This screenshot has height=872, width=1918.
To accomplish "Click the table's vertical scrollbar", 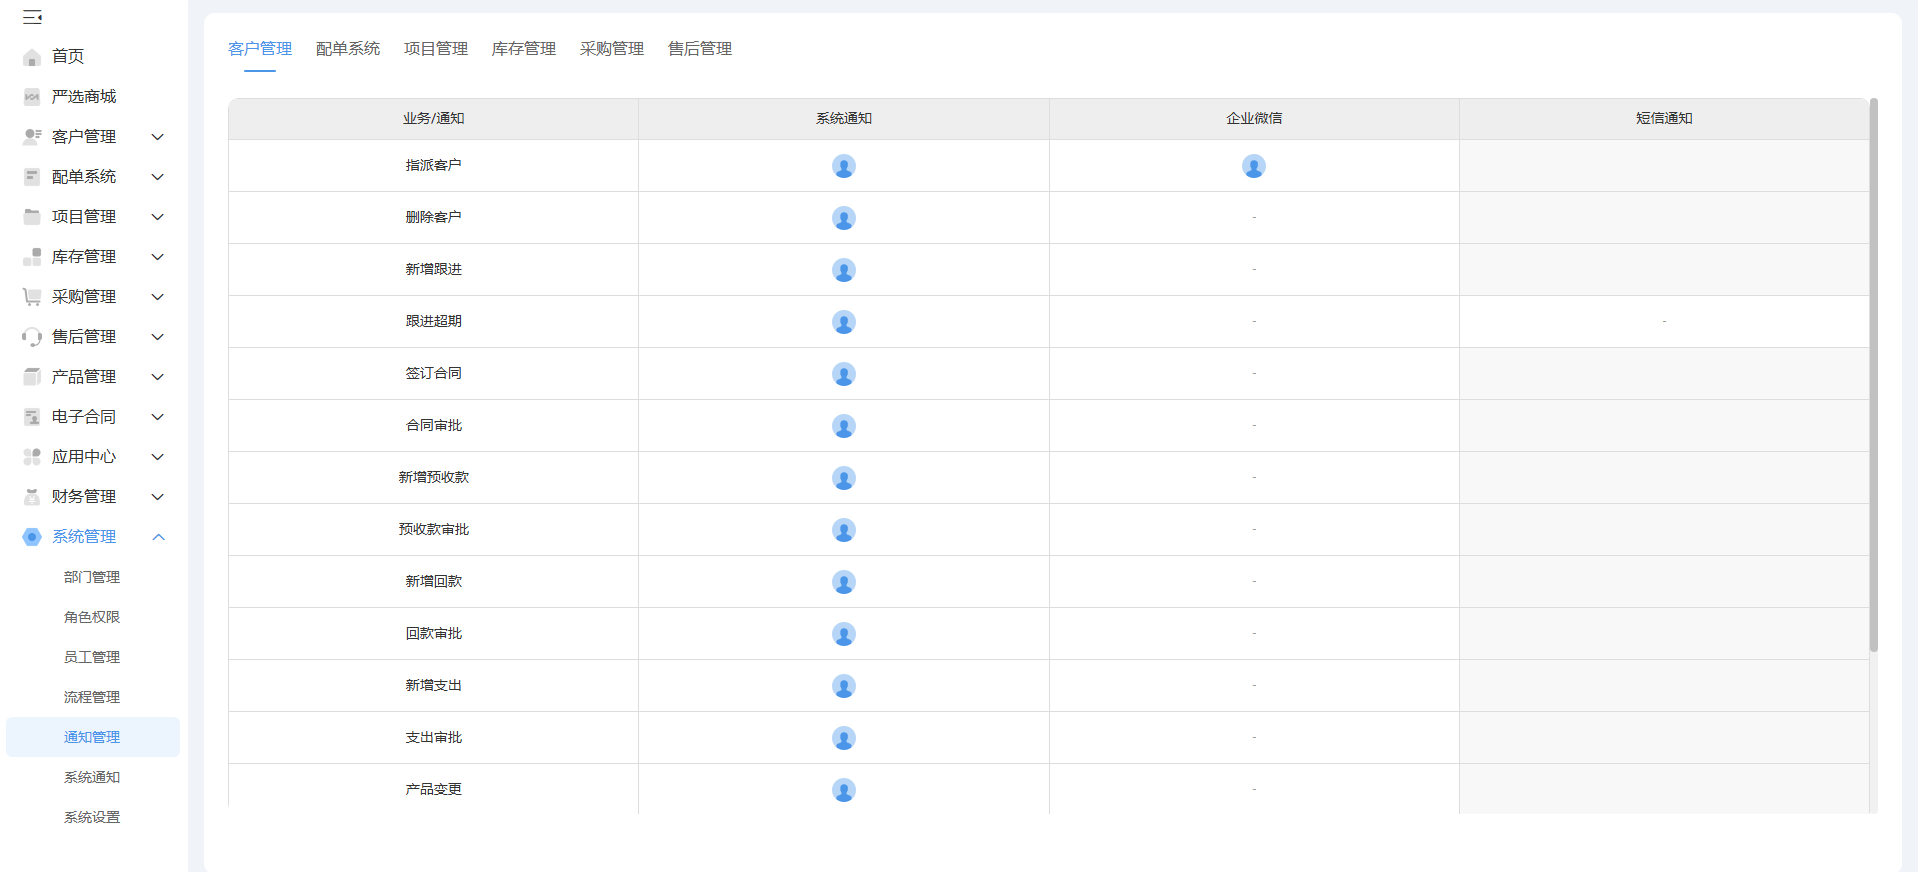I will coord(1874,375).
